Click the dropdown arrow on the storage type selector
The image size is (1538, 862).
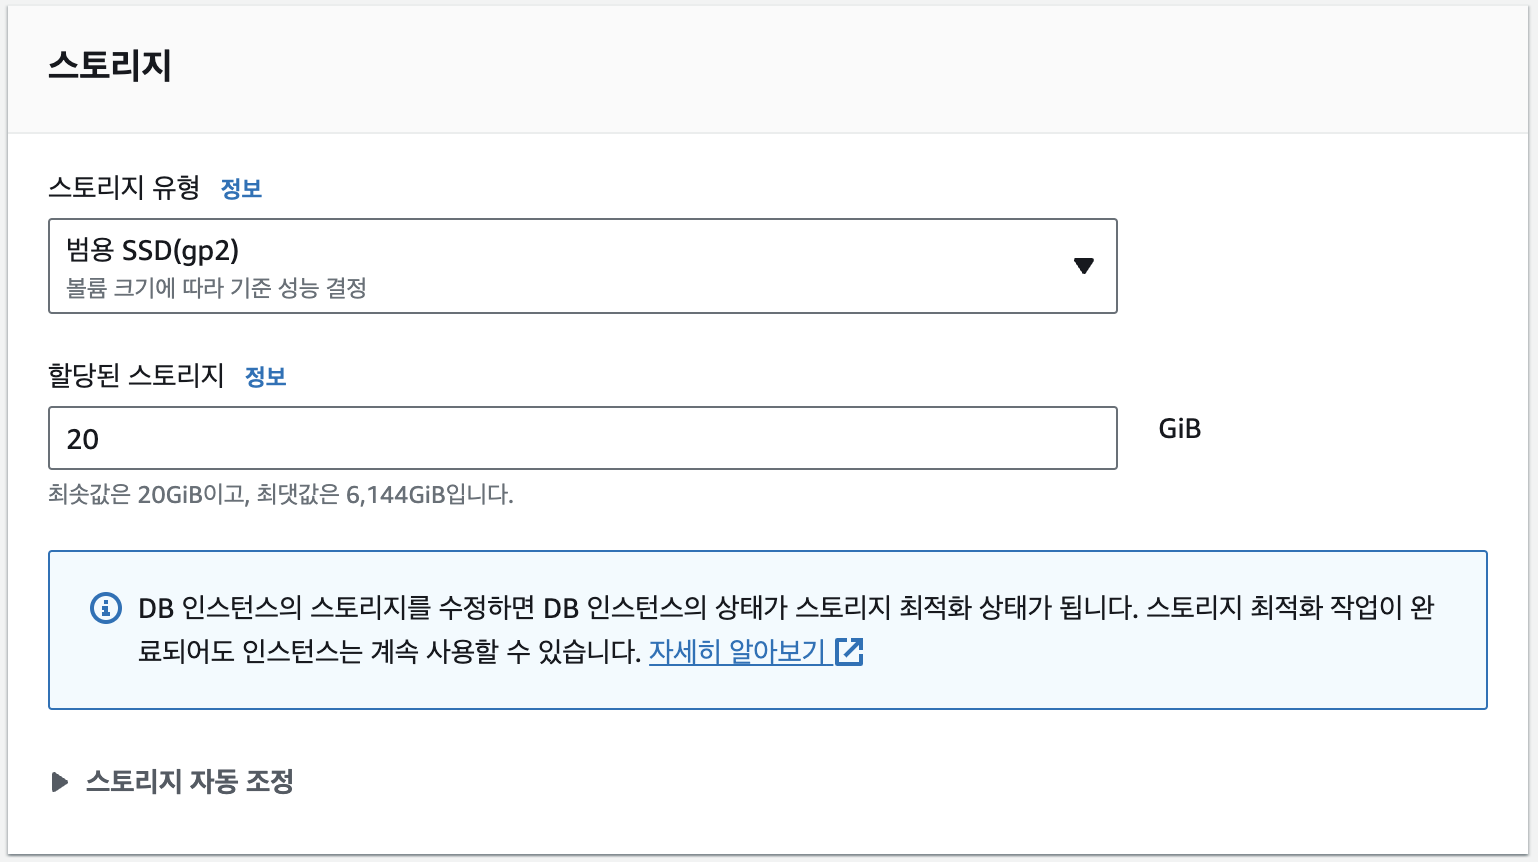click(1084, 266)
